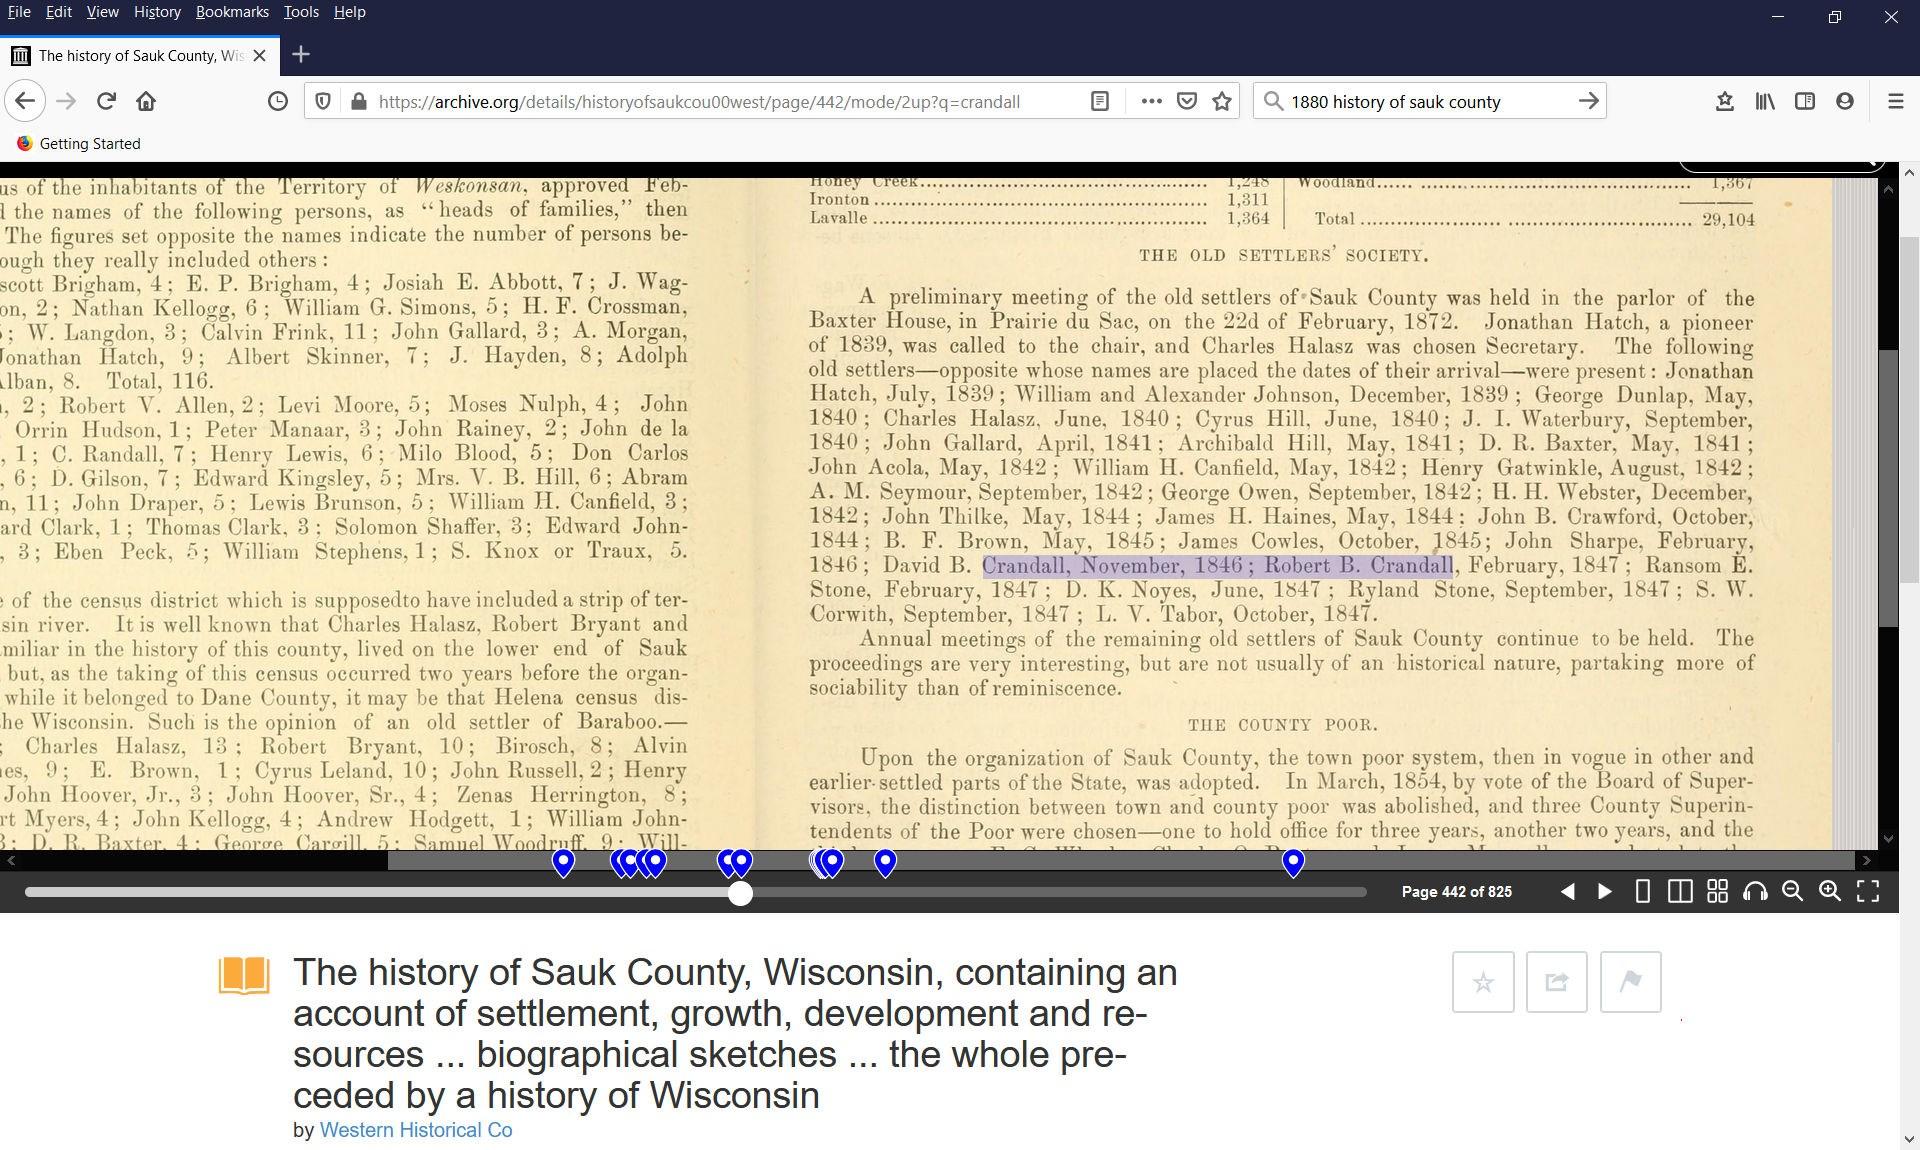Enter fullscreen book reader mode
The width and height of the screenshot is (1920, 1150).
pyautogui.click(x=1868, y=891)
